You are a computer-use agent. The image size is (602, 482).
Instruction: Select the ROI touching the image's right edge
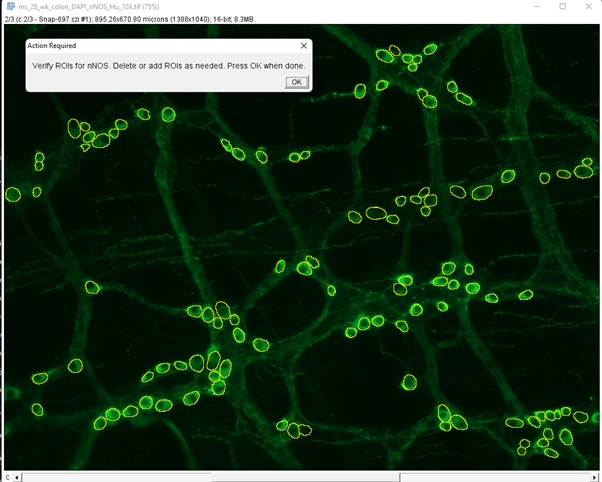click(x=584, y=171)
